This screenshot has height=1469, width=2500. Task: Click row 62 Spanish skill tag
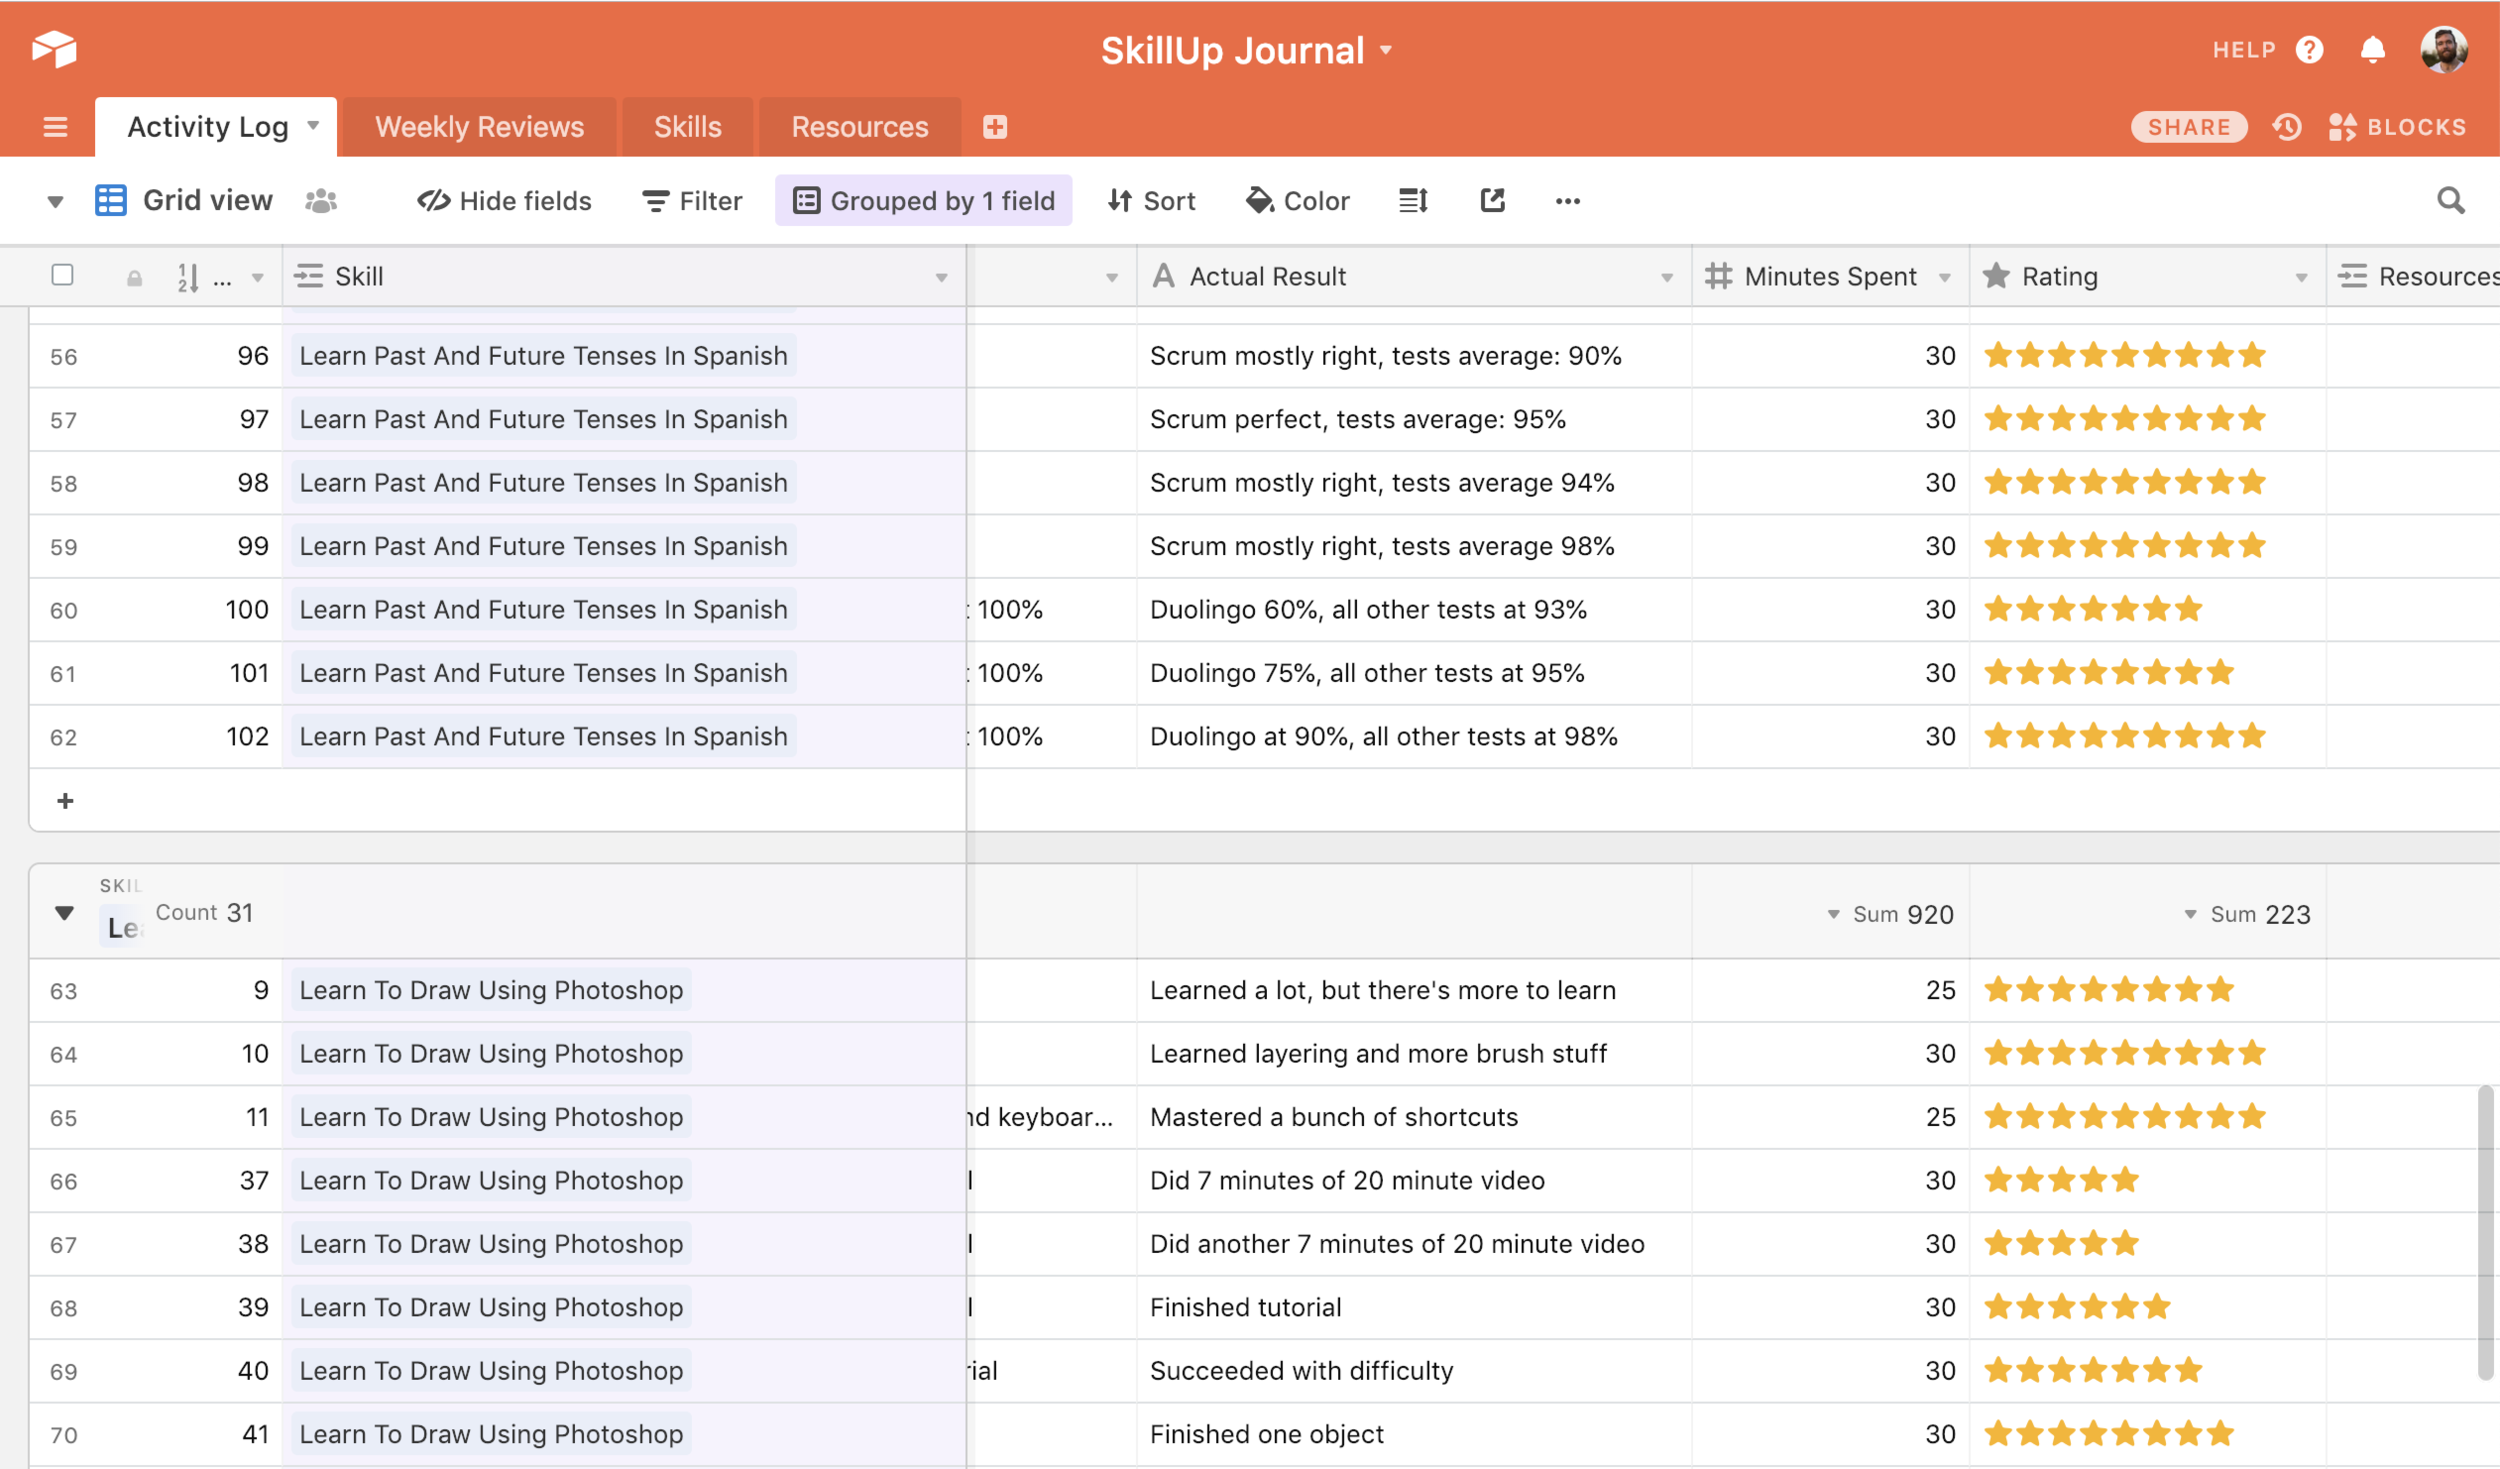pyautogui.click(x=544, y=736)
